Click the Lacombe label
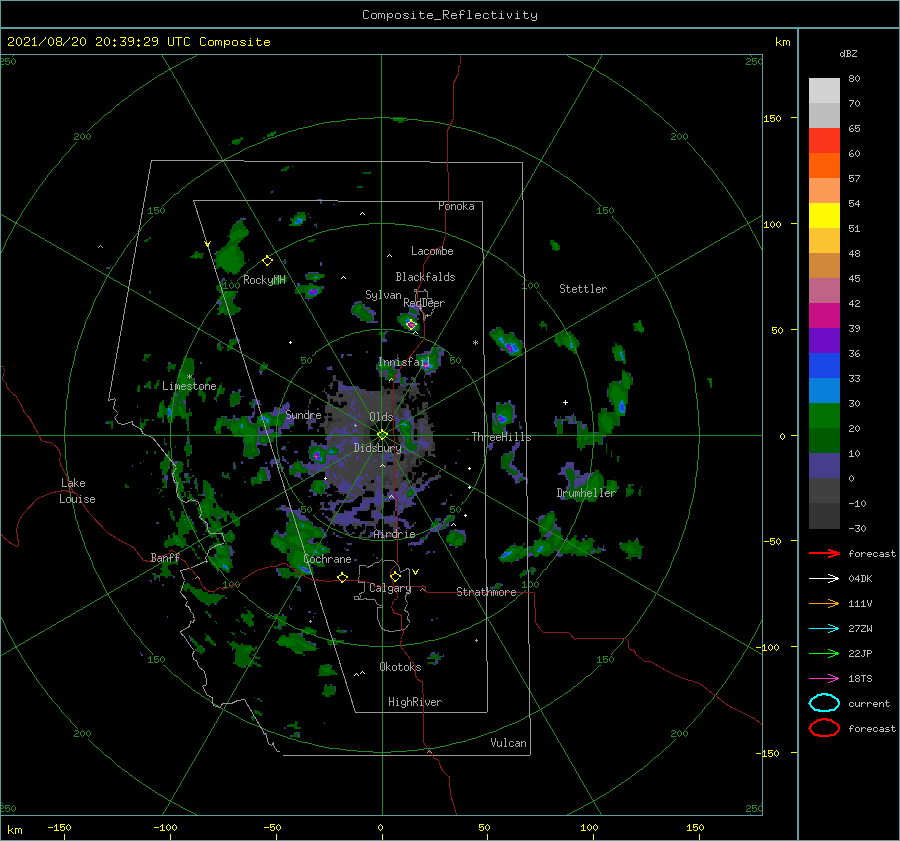The width and height of the screenshot is (900, 841). (432, 251)
